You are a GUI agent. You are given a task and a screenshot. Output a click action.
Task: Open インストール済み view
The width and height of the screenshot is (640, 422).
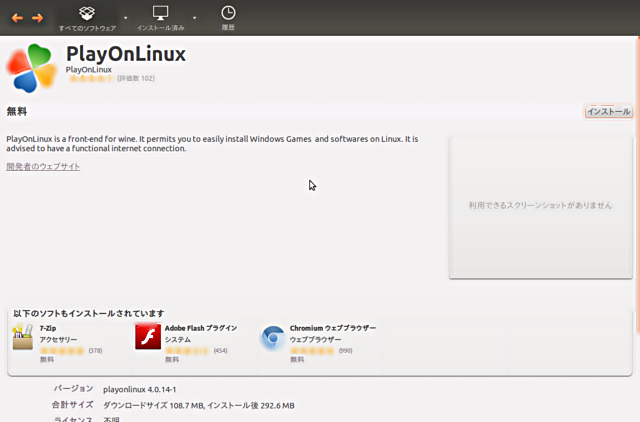pyautogui.click(x=160, y=18)
